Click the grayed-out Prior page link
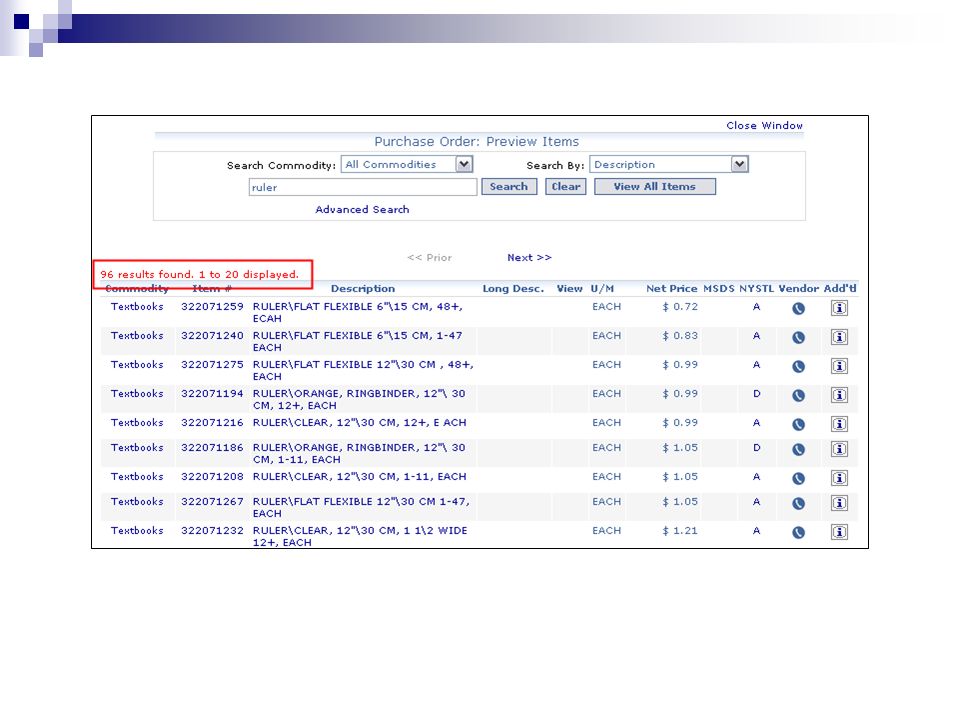The height and width of the screenshot is (720, 960). click(x=430, y=258)
